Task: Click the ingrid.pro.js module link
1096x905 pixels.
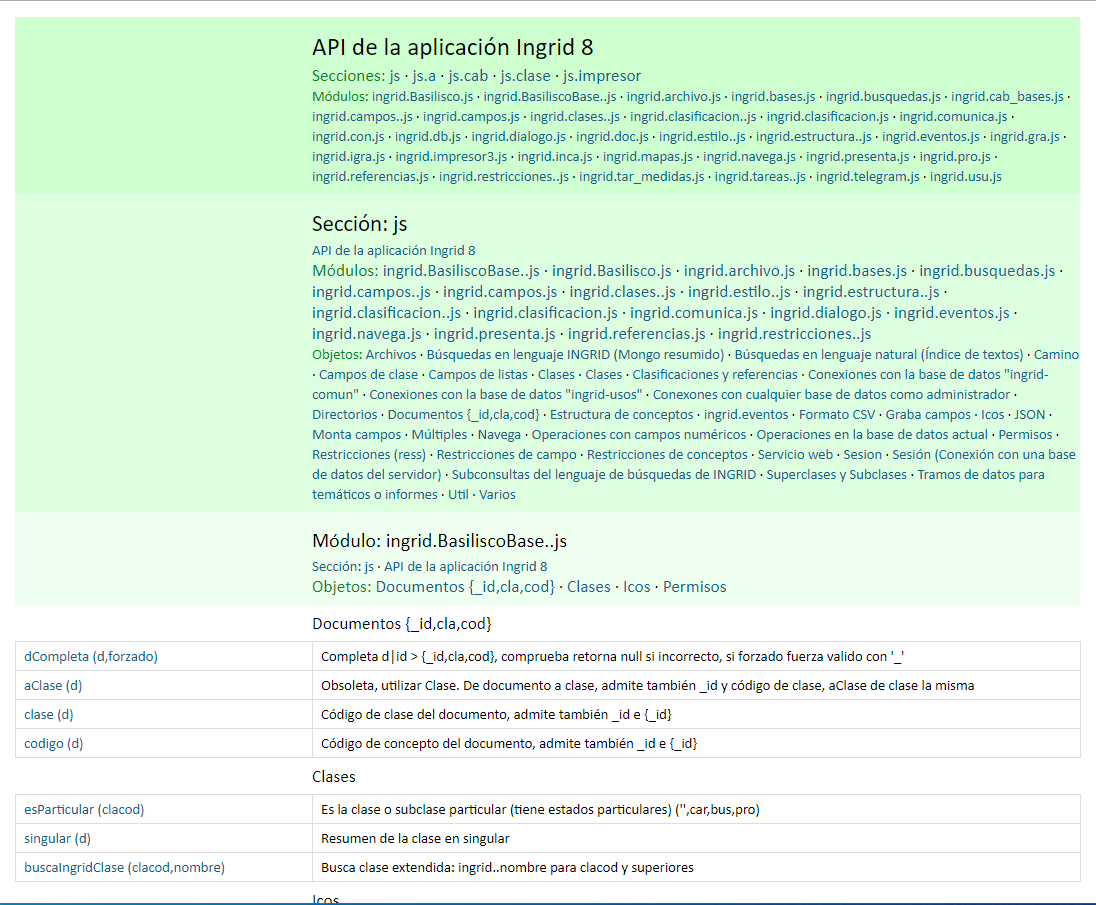Action: click(955, 157)
